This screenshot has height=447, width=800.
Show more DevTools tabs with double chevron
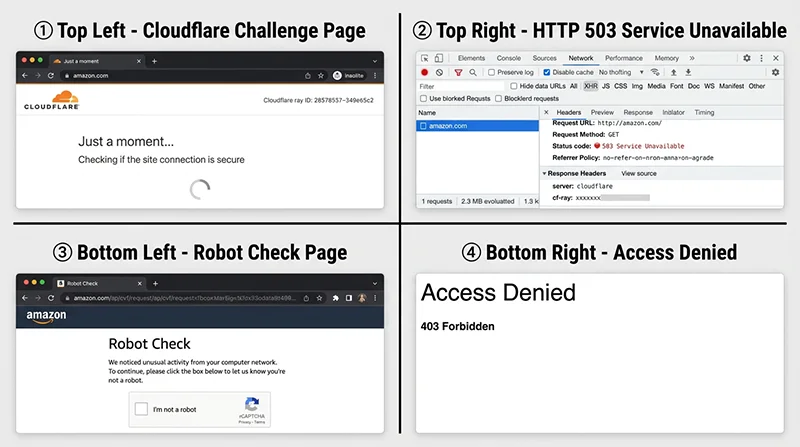tap(692, 58)
